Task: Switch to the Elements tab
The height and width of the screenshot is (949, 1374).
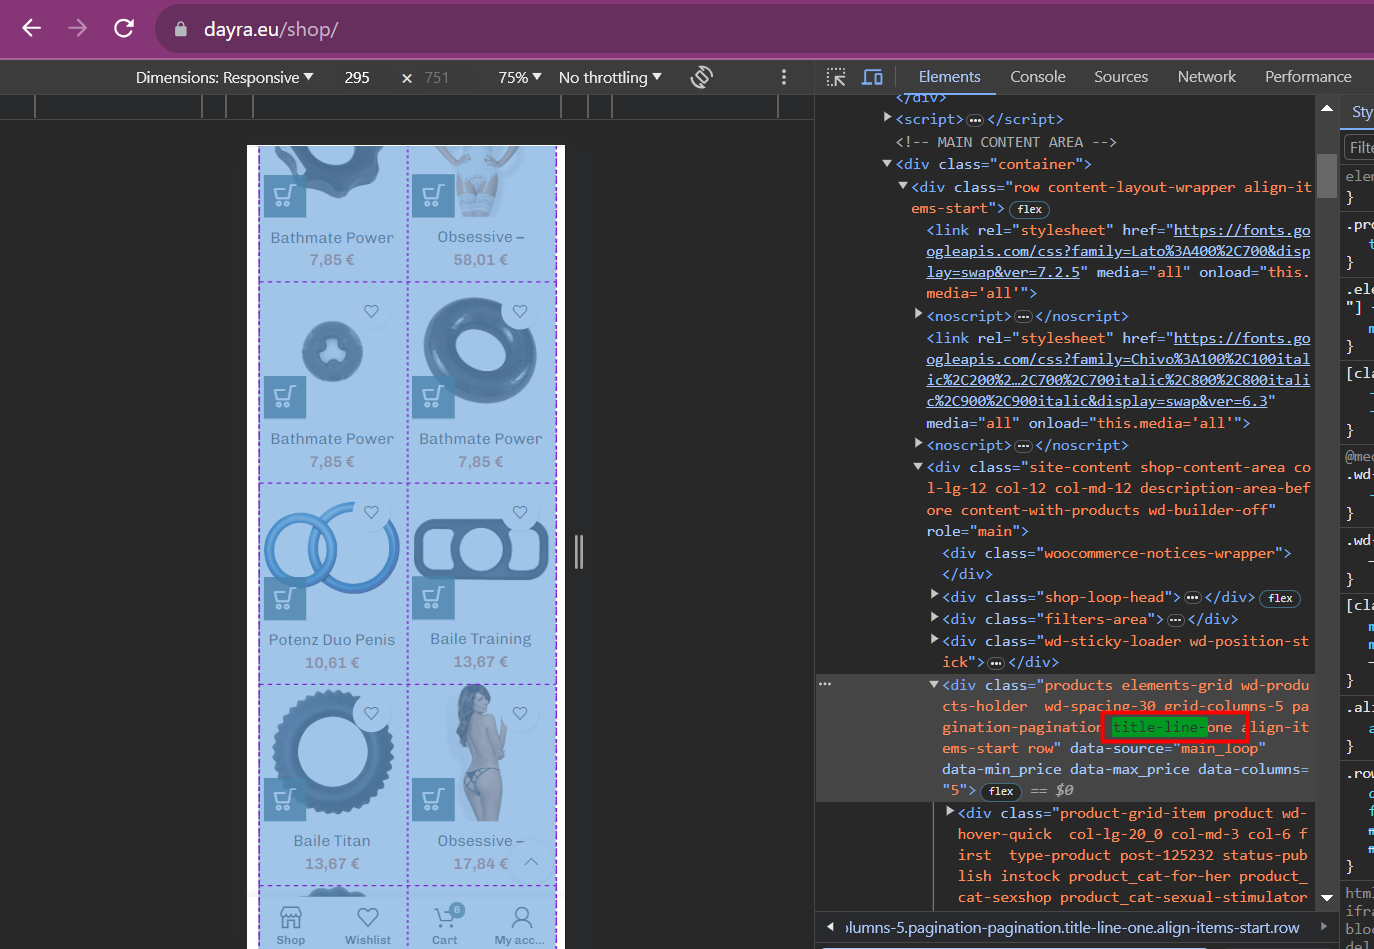Action: [949, 76]
